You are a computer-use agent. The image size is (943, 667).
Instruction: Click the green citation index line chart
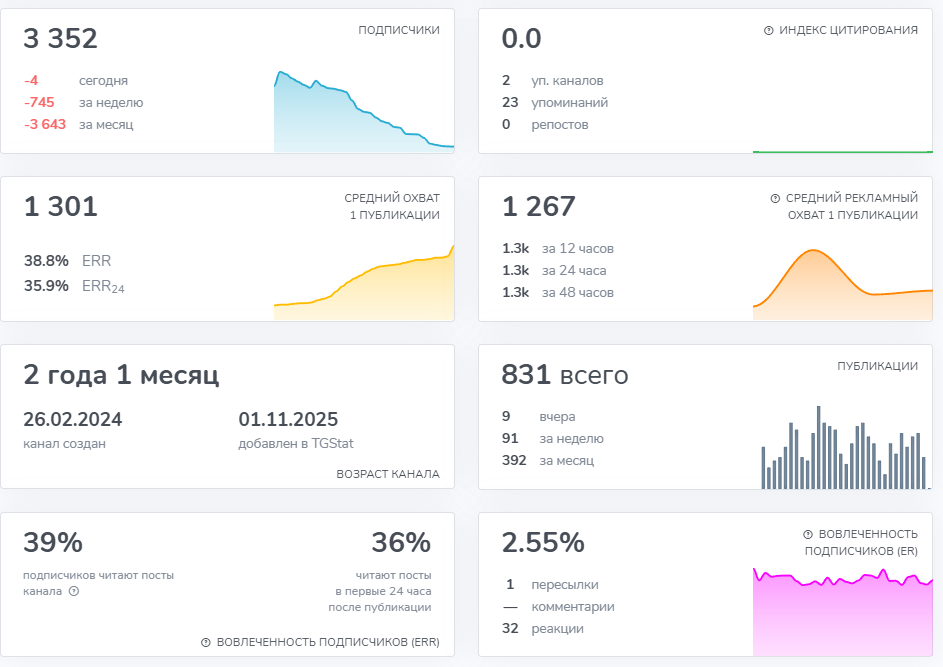click(x=842, y=151)
